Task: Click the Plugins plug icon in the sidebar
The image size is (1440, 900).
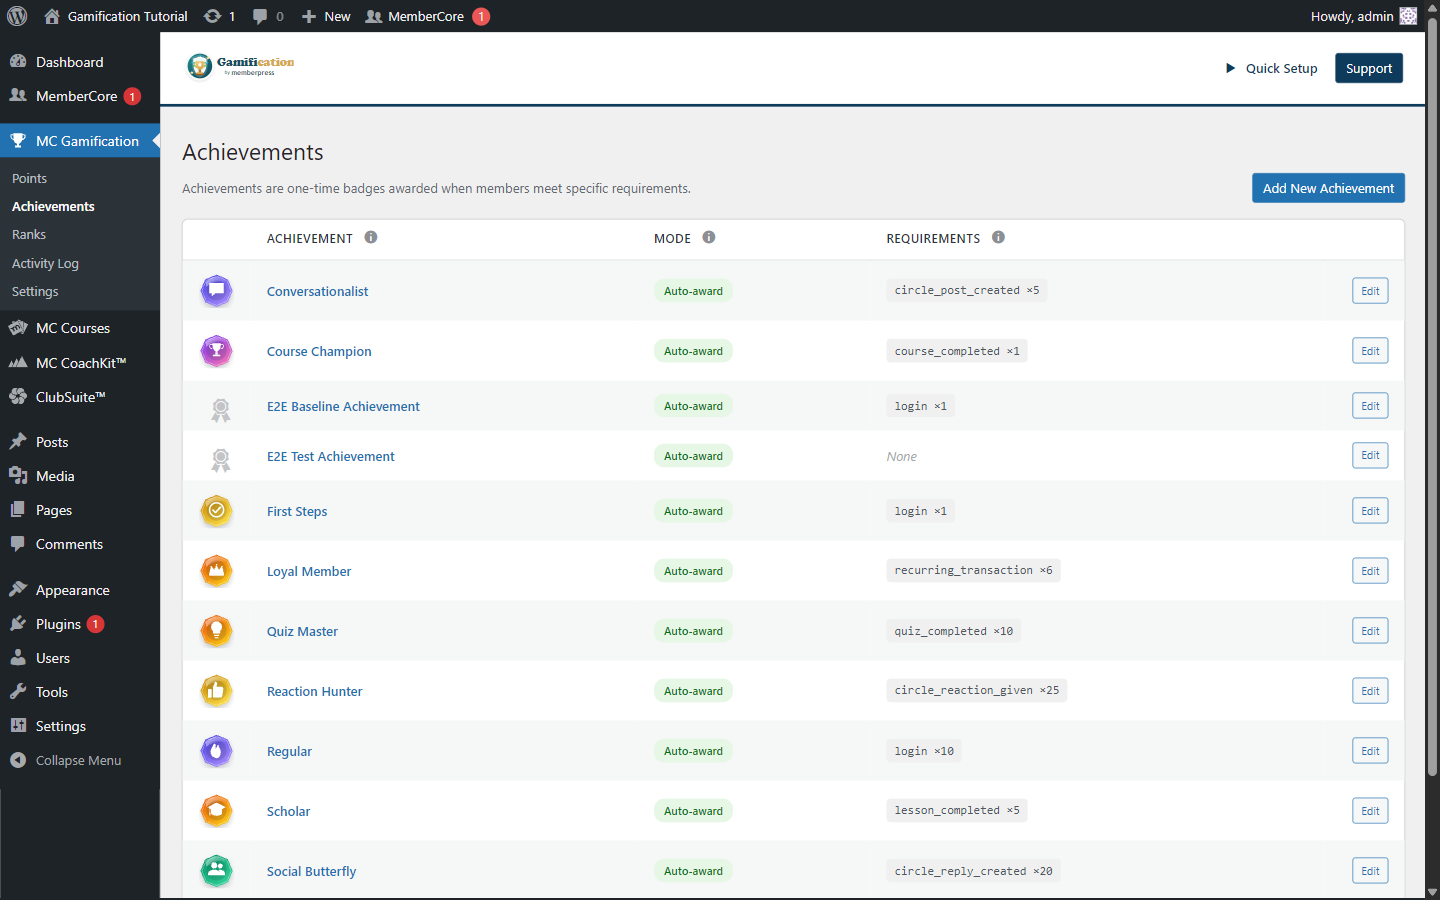Action: click(x=18, y=623)
